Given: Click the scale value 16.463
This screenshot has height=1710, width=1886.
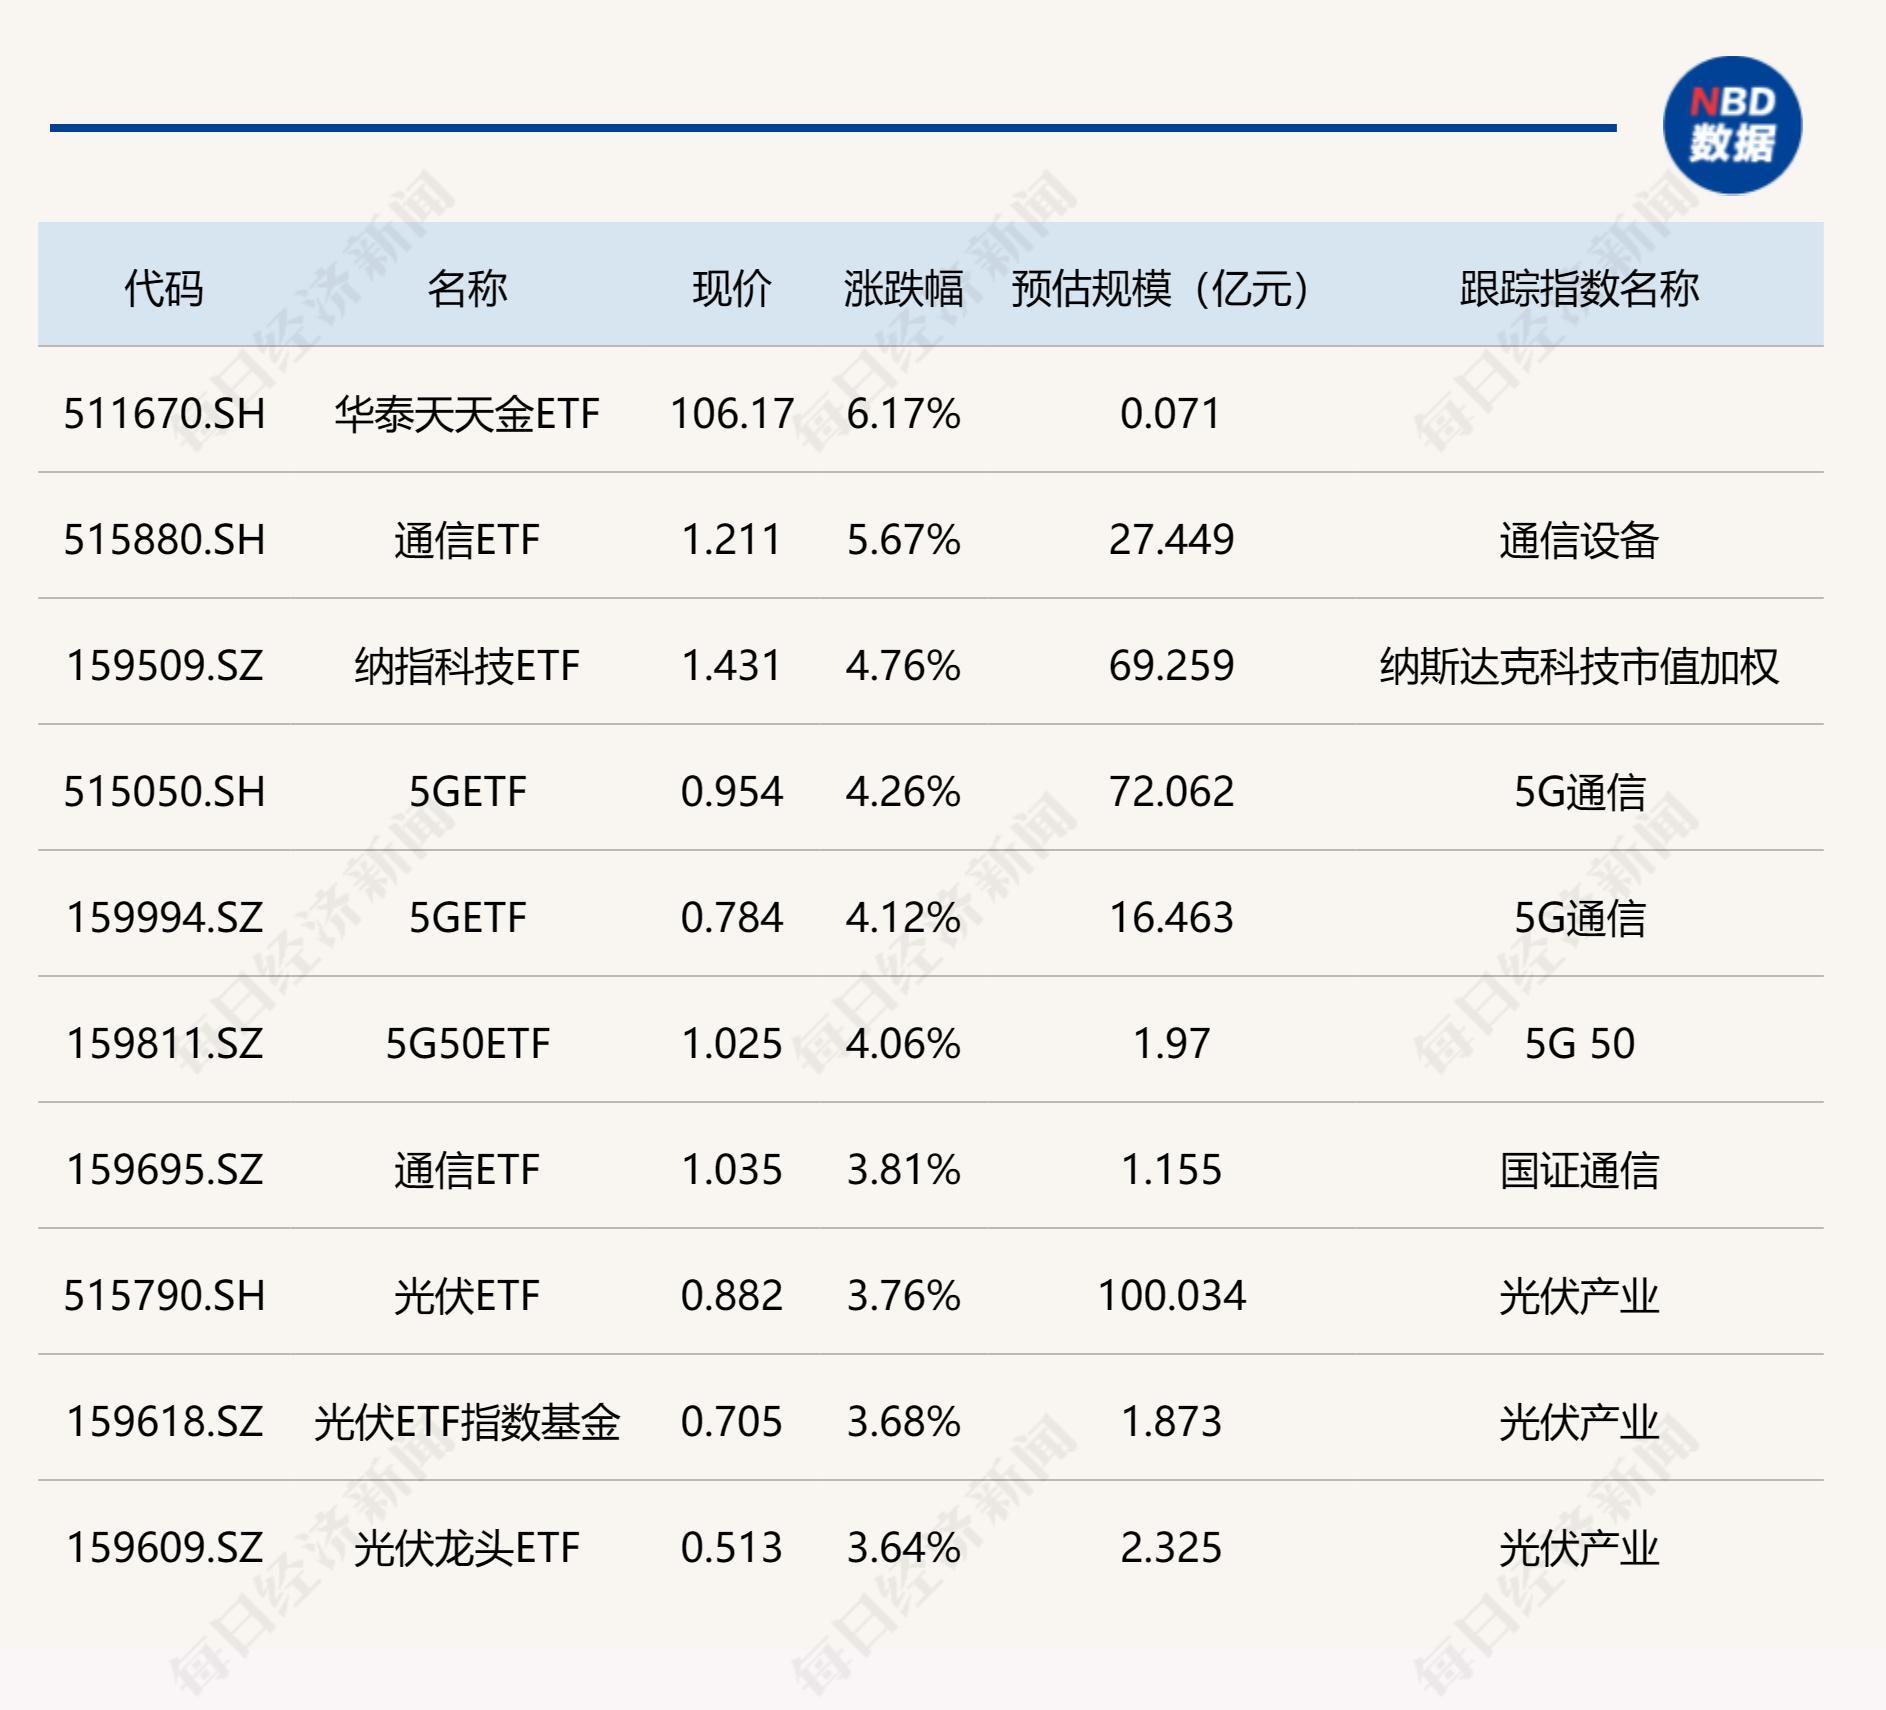Looking at the screenshot, I should (1171, 918).
